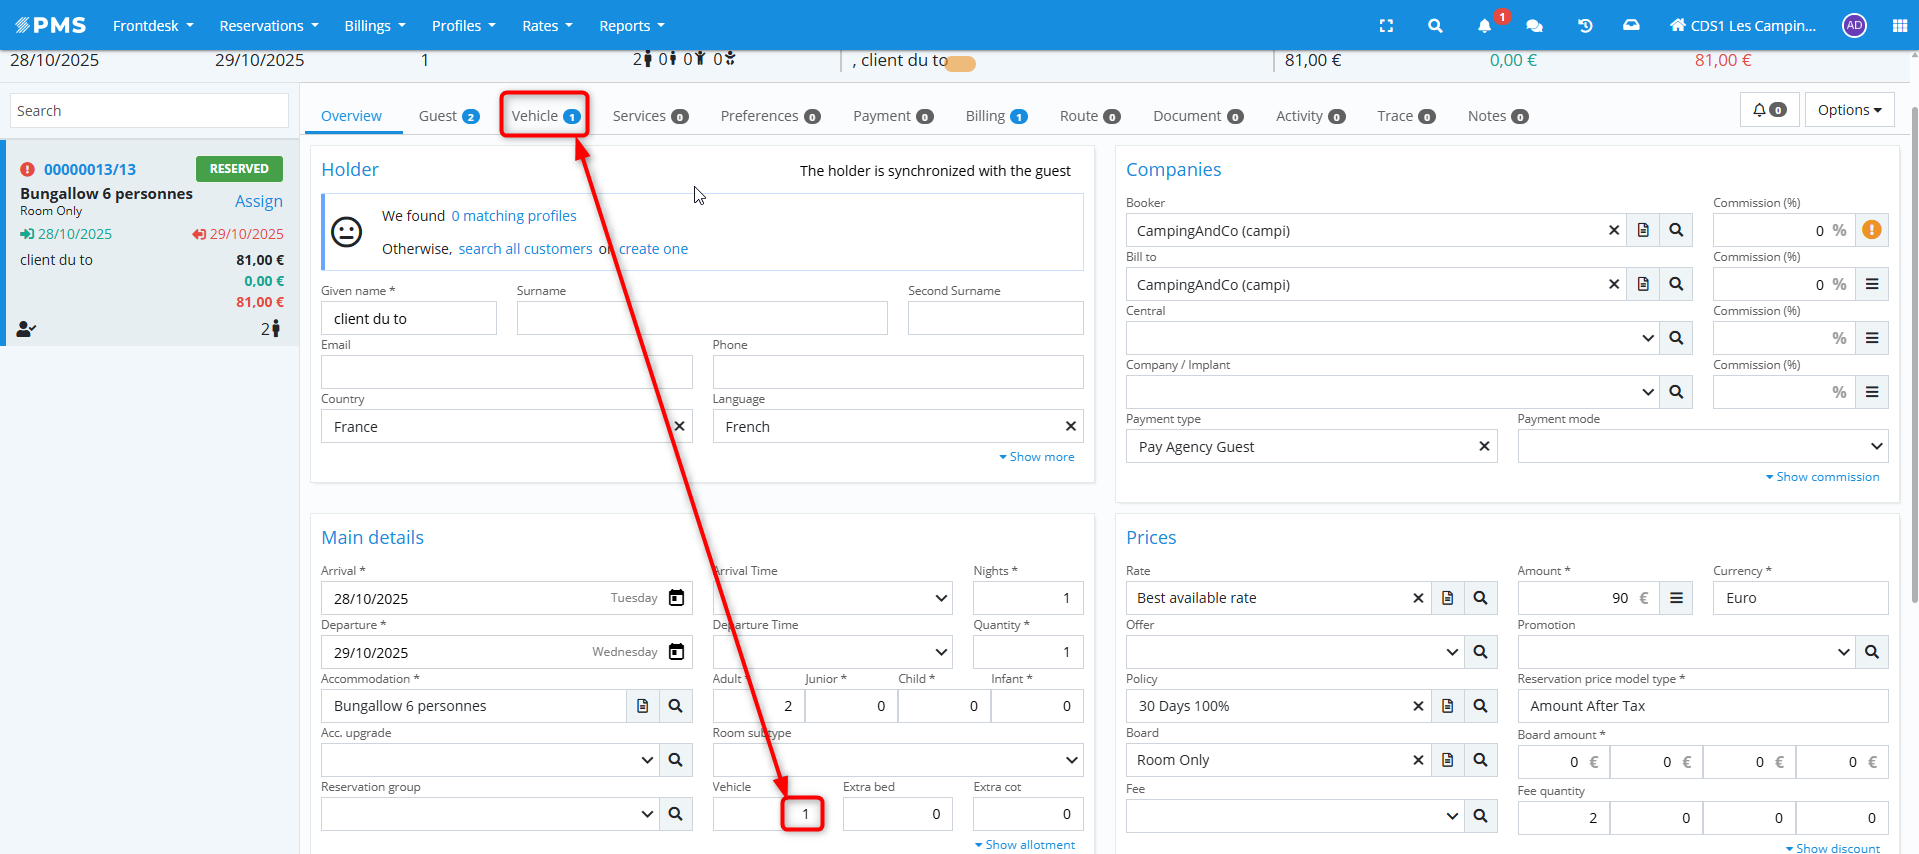Image resolution: width=1919 pixels, height=854 pixels.
Task: Open the Options dropdown button
Action: (x=1849, y=110)
